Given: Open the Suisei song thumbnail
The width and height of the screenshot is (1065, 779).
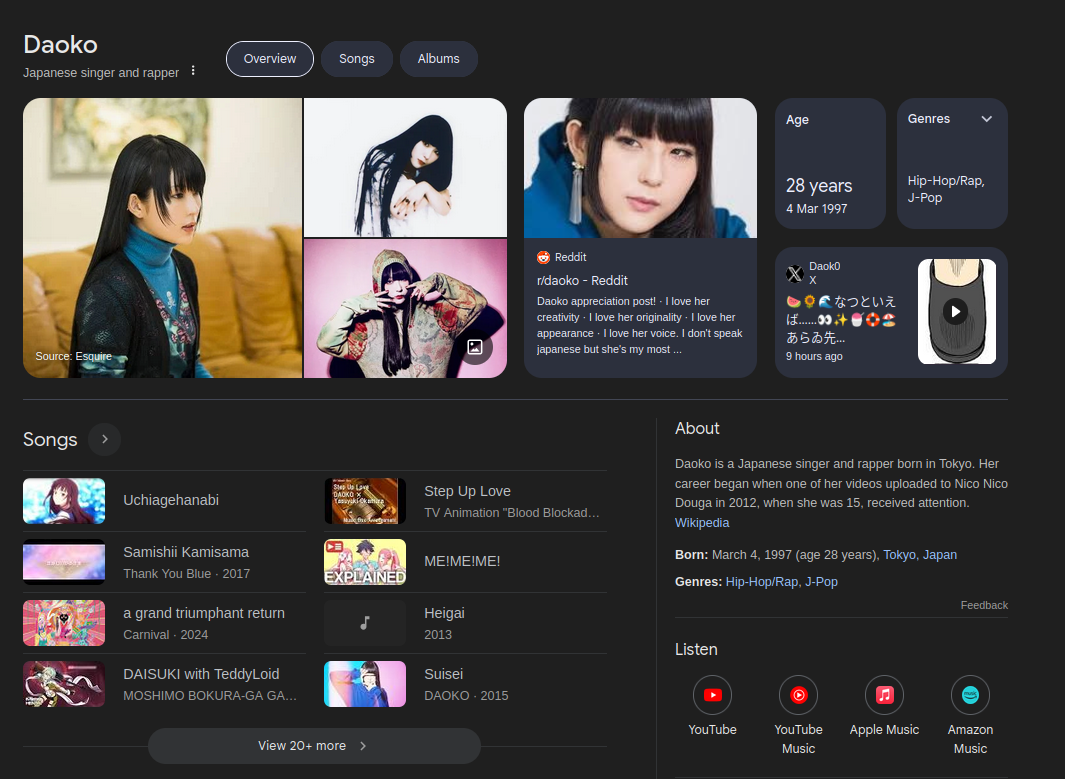Looking at the screenshot, I should click(365, 684).
